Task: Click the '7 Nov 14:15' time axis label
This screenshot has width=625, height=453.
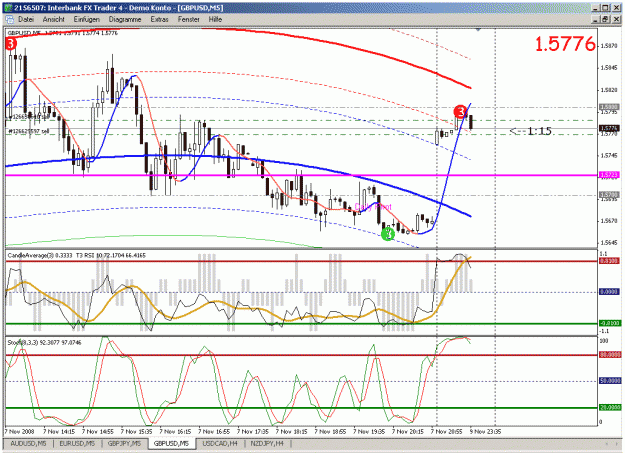Action: 59,431
